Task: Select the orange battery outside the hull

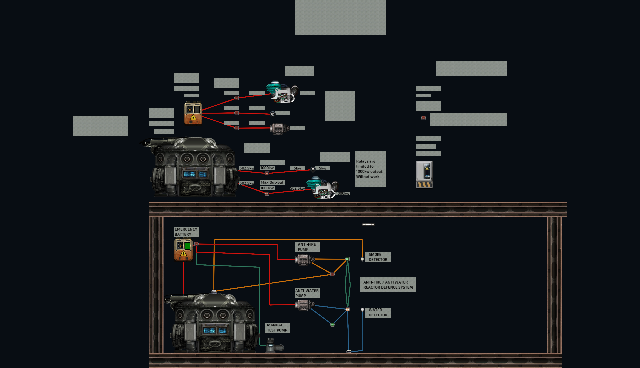Action: click(x=193, y=113)
